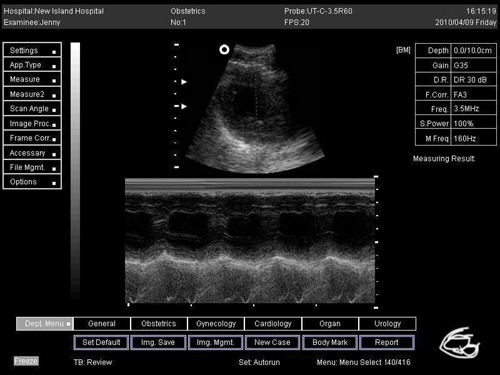Click the BM mode indicator
Image resolution: width=500 pixels, height=375 pixels.
tap(403, 50)
